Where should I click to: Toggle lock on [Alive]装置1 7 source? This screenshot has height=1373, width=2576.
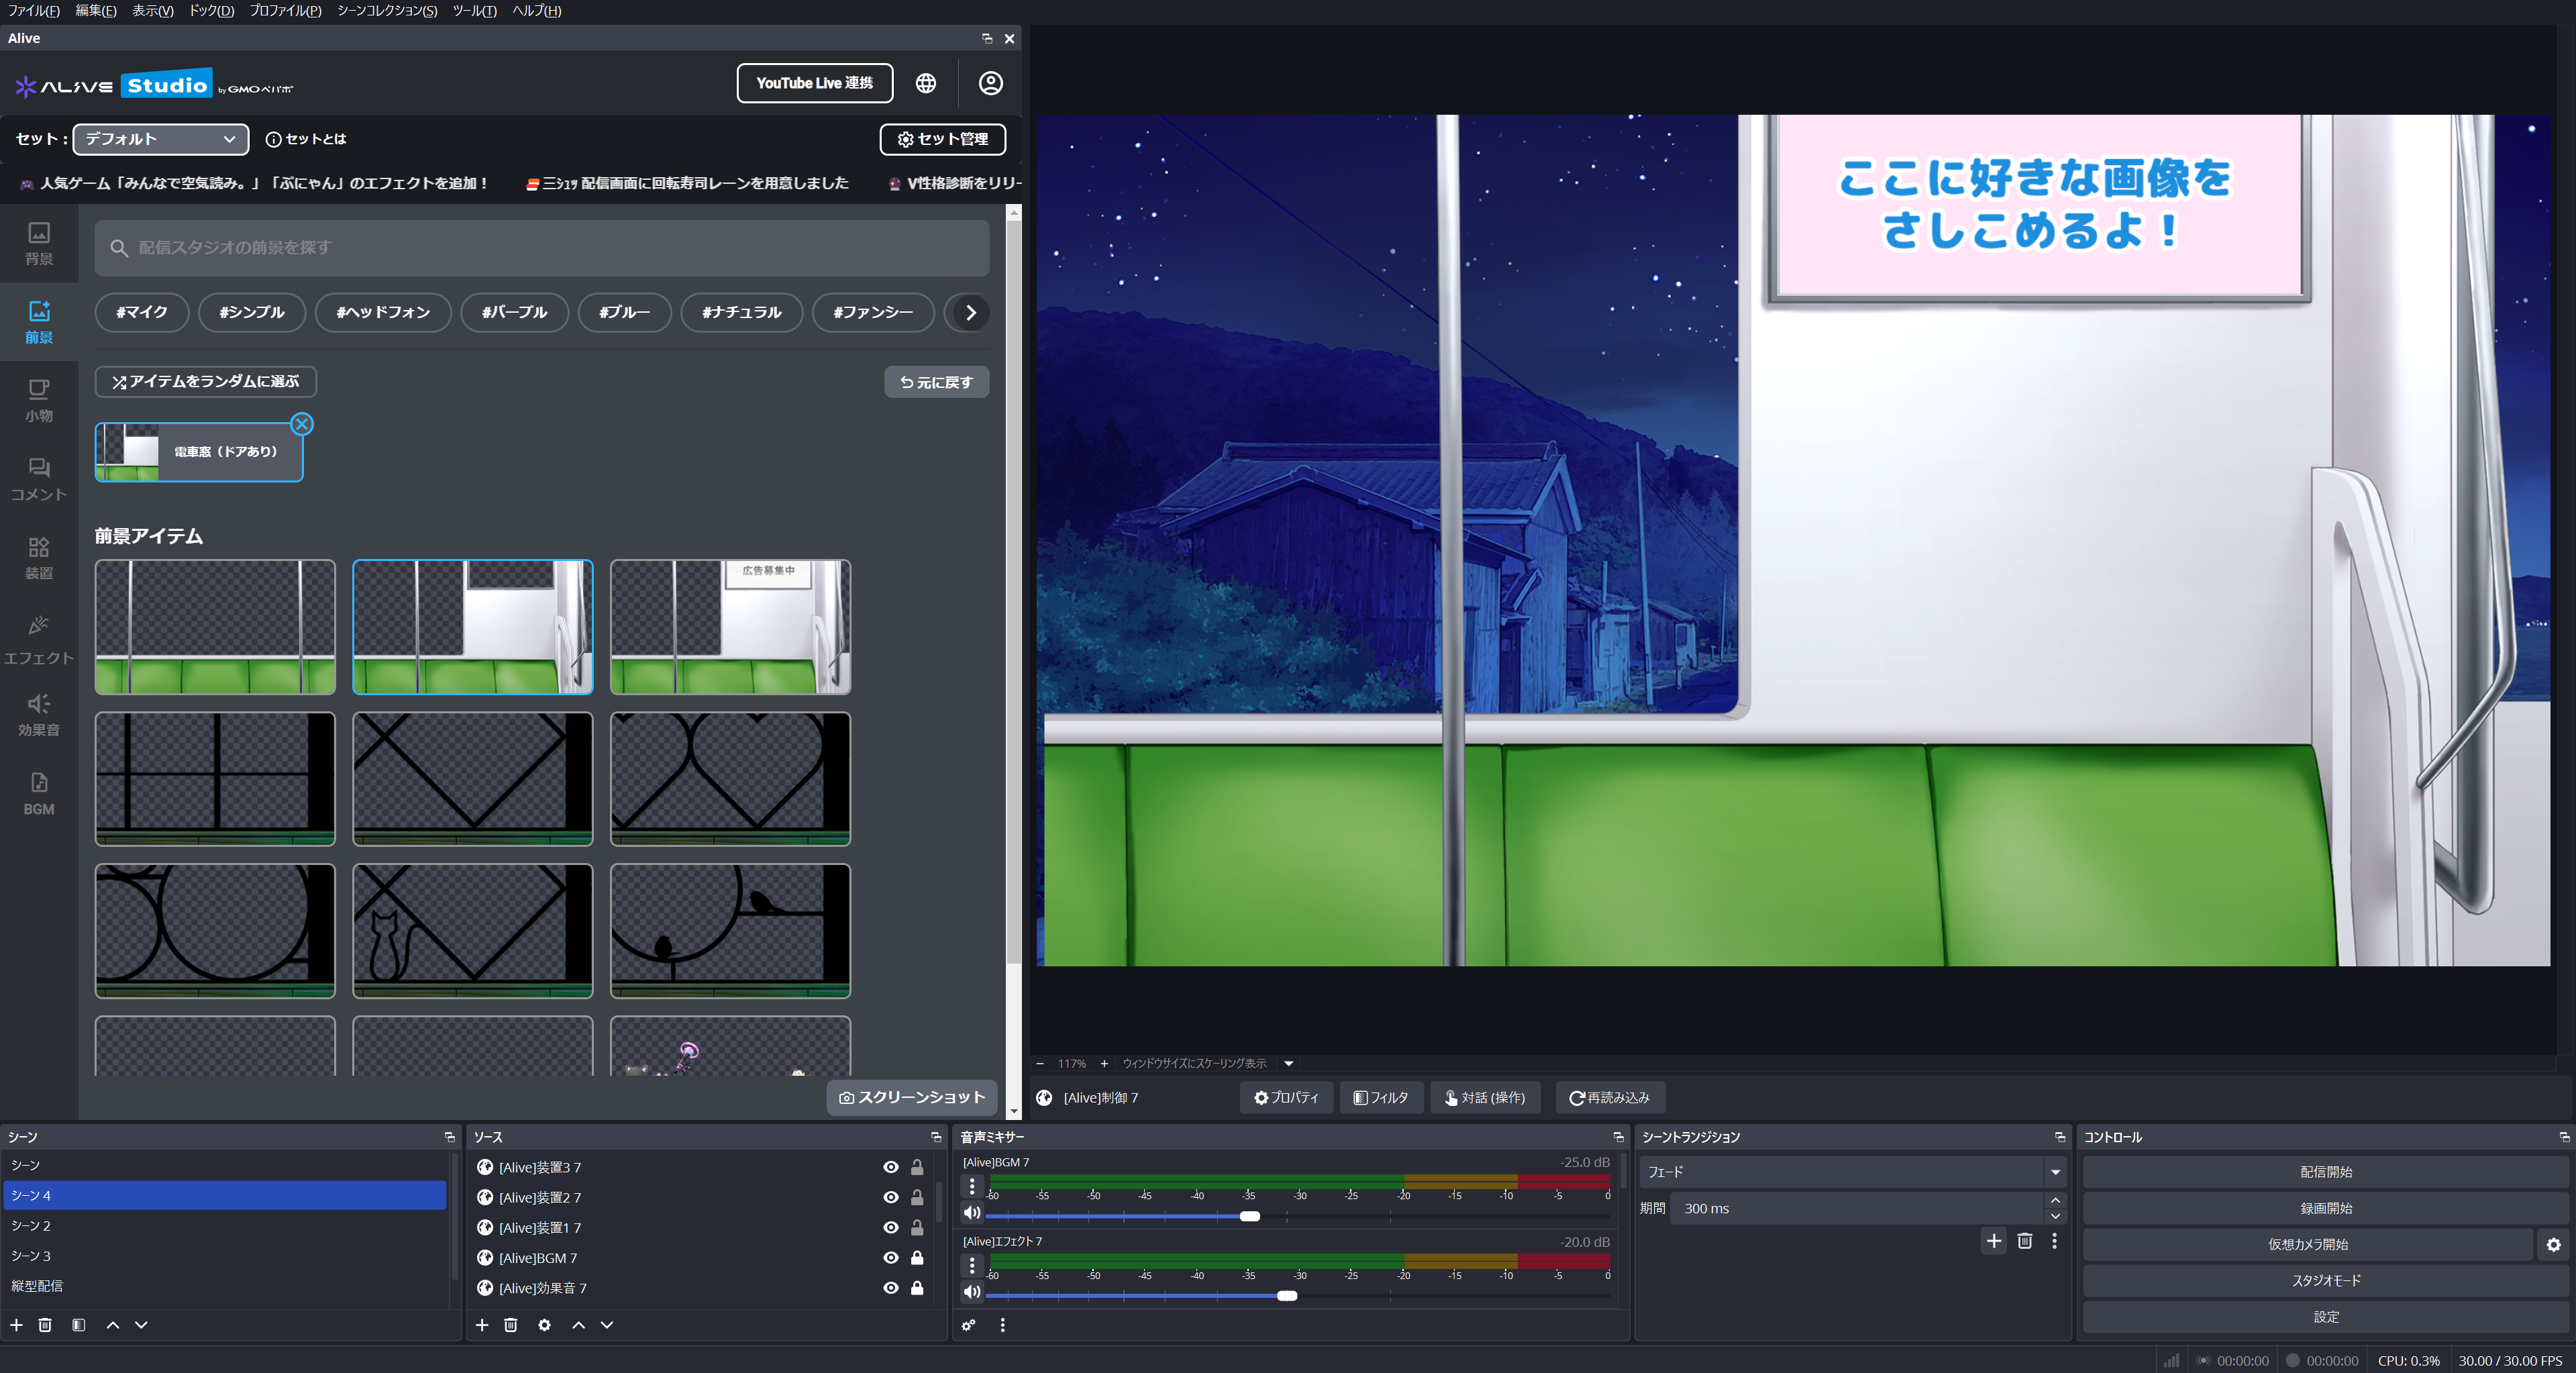click(917, 1228)
